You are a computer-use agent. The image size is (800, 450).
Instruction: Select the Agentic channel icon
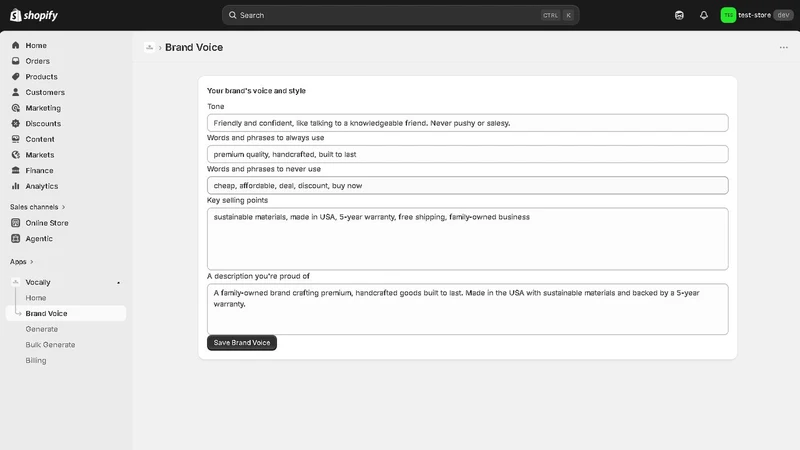[15, 239]
